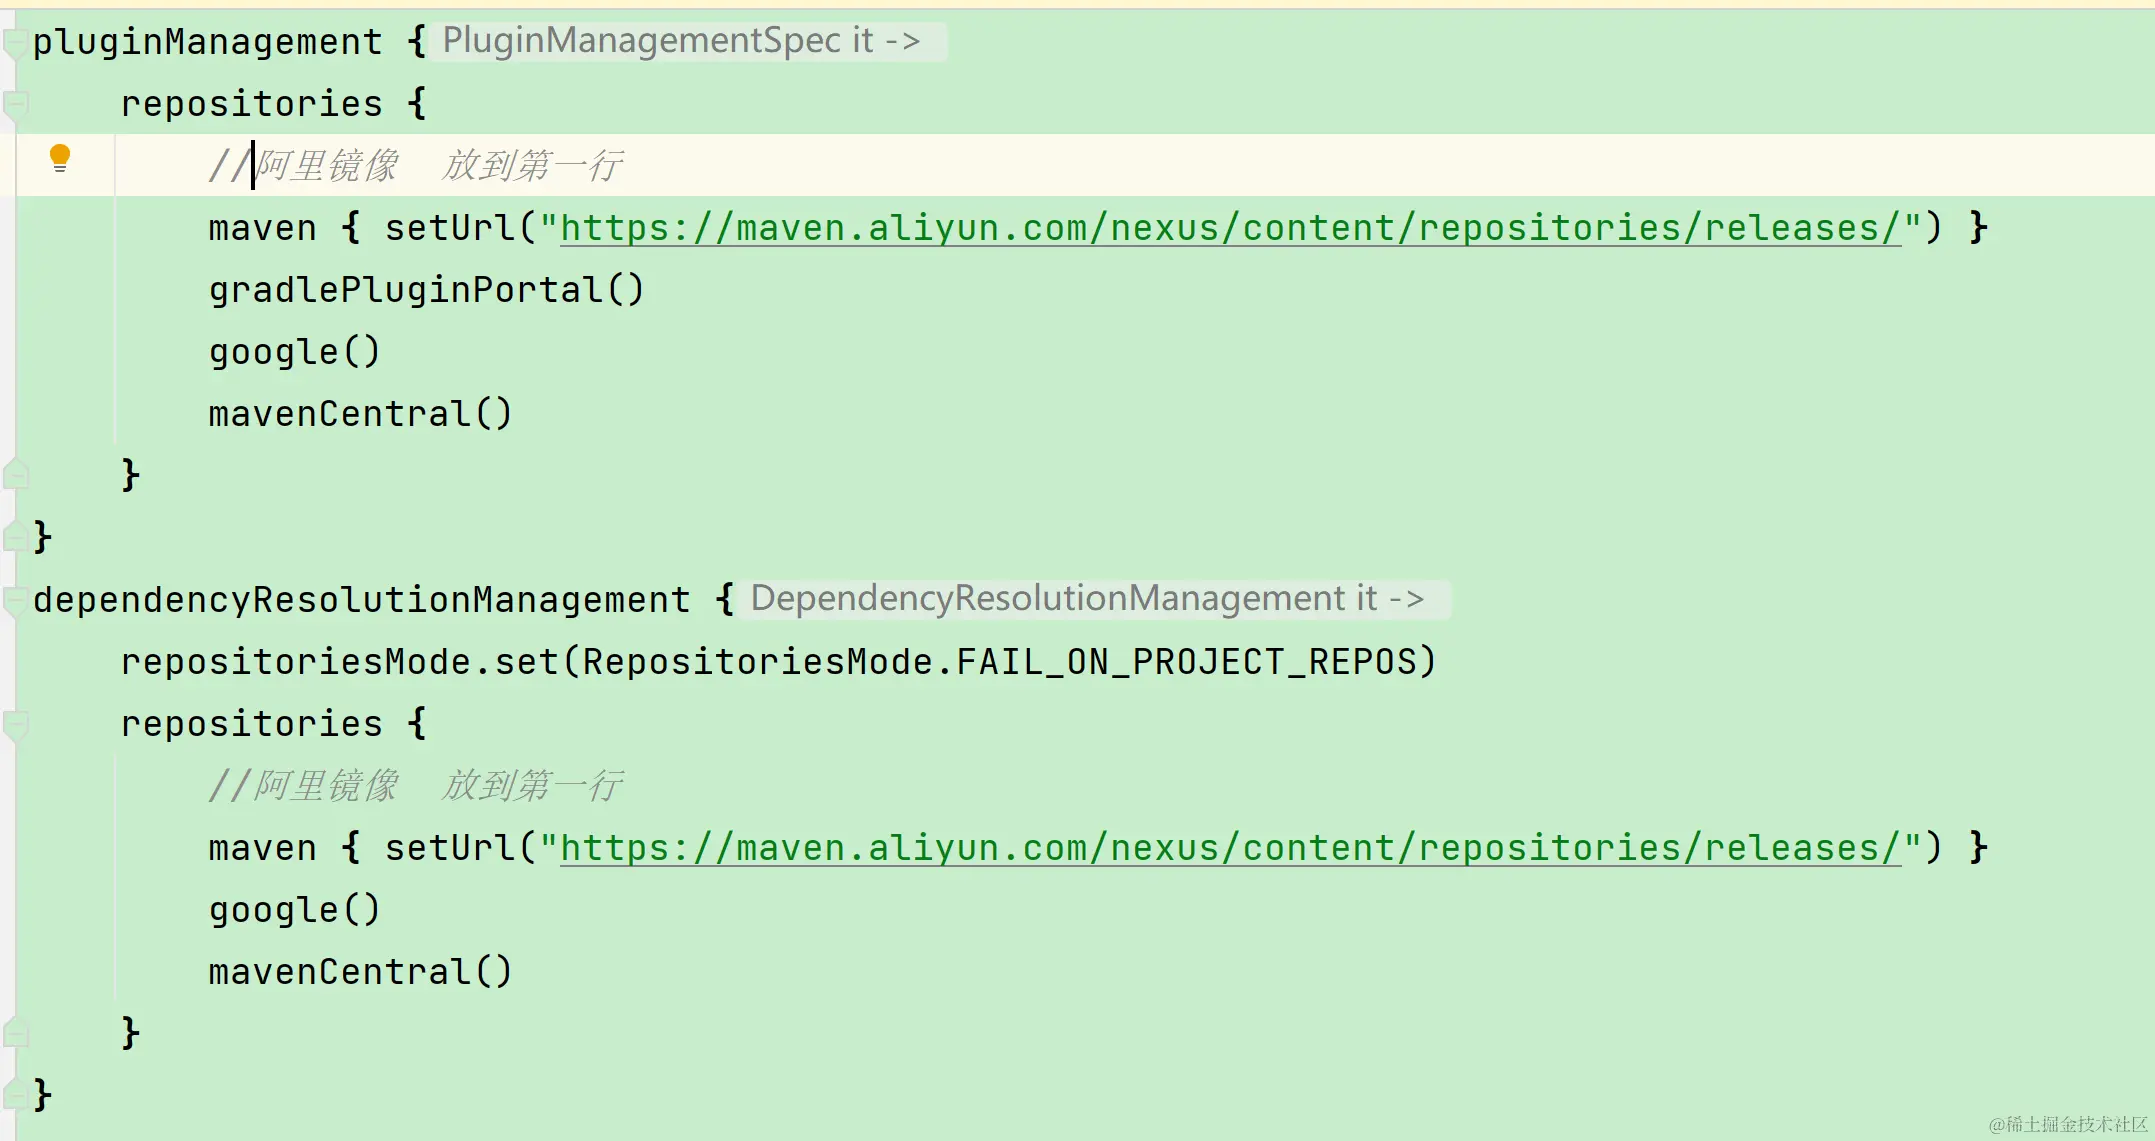Collapse the second repositories block fold marker
Screen dimensions: 2155x1141
[15, 724]
